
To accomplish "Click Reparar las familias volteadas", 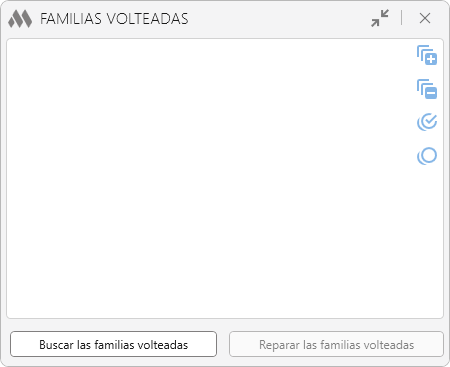I will tap(336, 344).
